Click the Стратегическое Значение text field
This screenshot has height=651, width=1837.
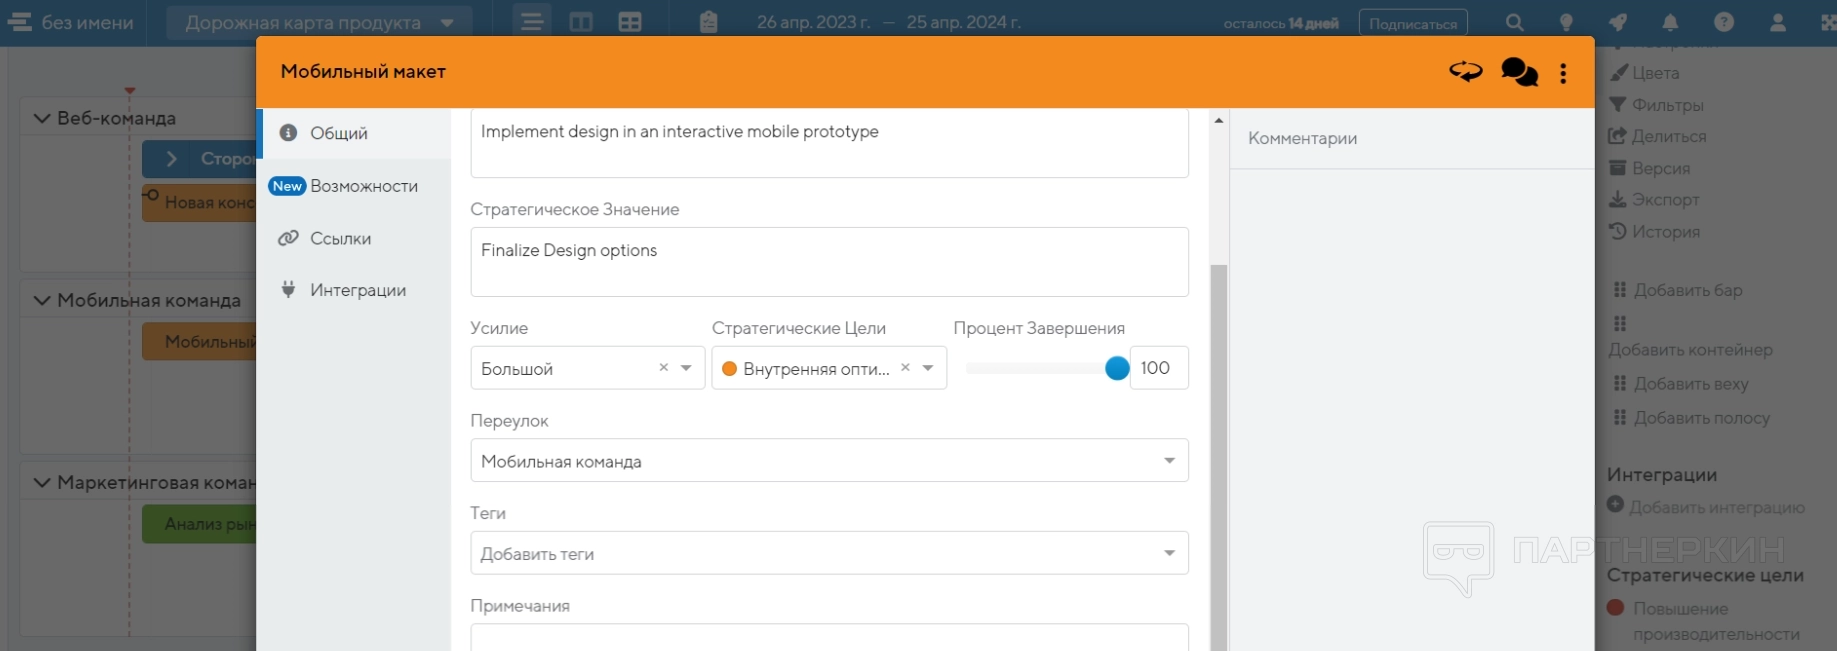pyautogui.click(x=828, y=262)
